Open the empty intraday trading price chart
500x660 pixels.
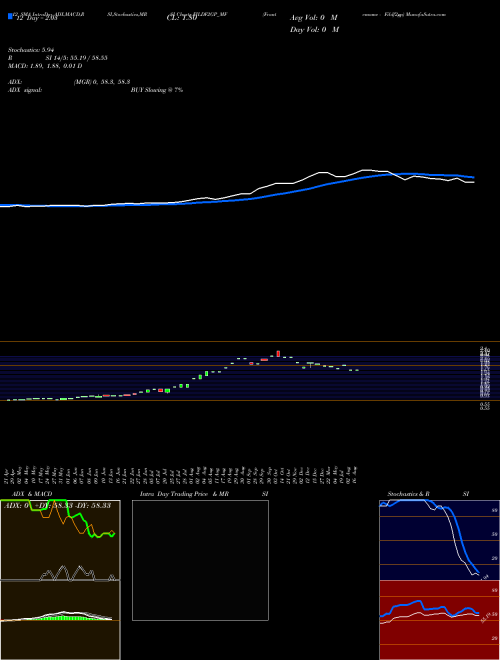tap(200, 560)
